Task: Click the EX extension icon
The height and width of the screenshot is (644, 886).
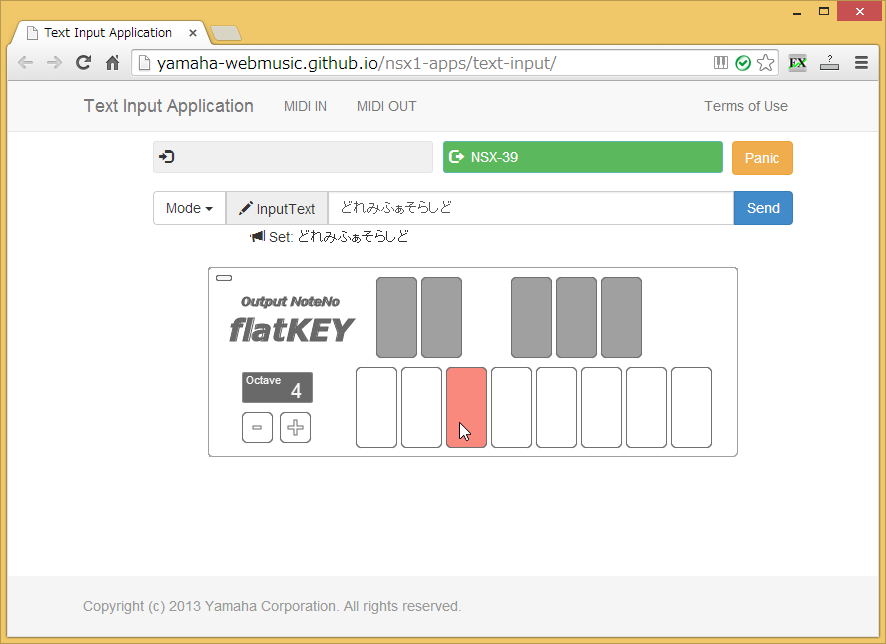Action: click(x=797, y=63)
